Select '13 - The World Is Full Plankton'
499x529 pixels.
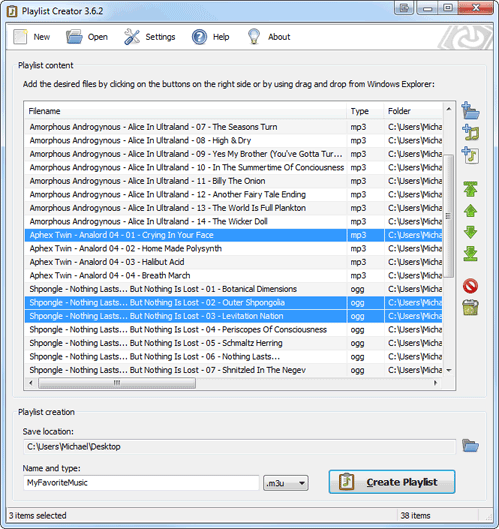[x=233, y=208]
